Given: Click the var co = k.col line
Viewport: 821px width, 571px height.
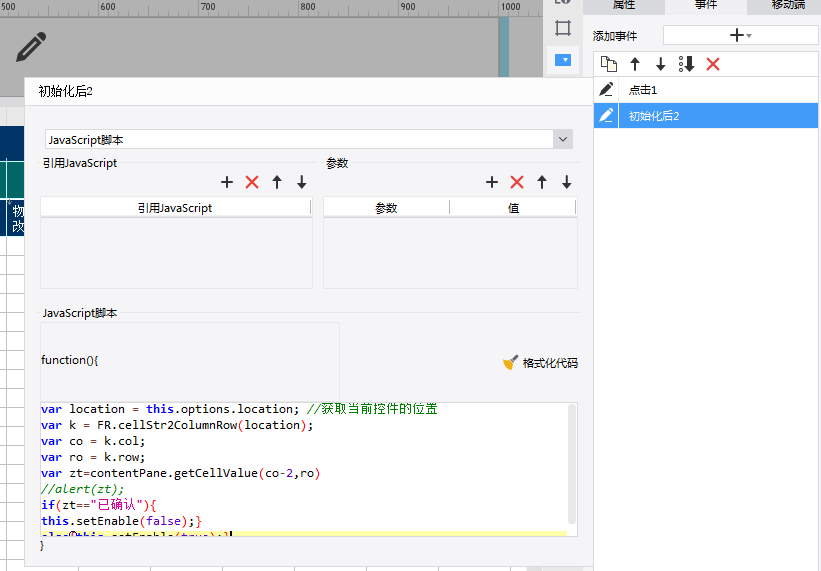Looking at the screenshot, I should 93,441.
